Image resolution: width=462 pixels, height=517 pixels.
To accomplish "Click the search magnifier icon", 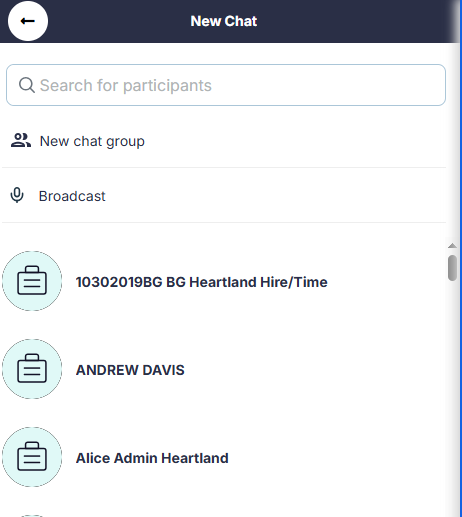I will tap(27, 85).
